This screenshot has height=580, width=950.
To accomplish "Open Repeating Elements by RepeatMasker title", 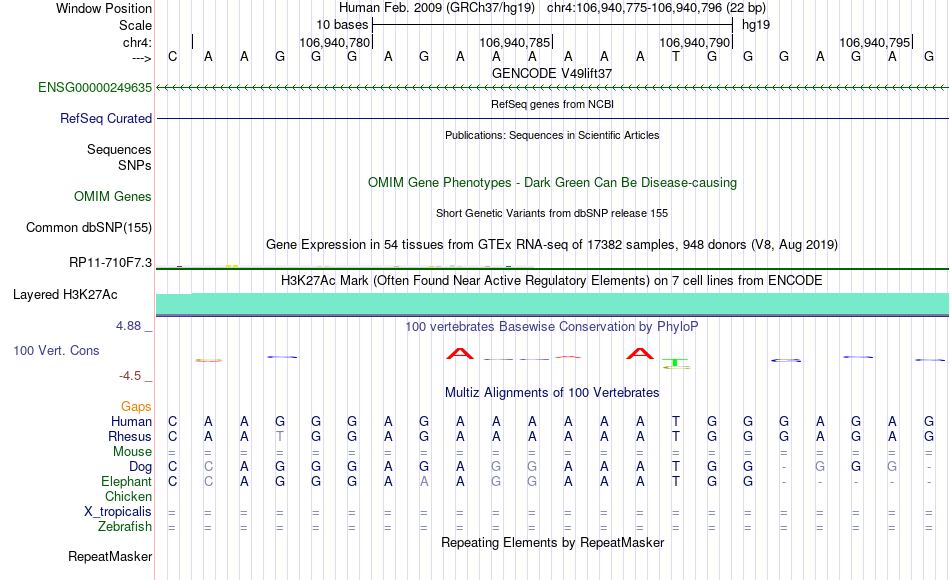I will [552, 542].
